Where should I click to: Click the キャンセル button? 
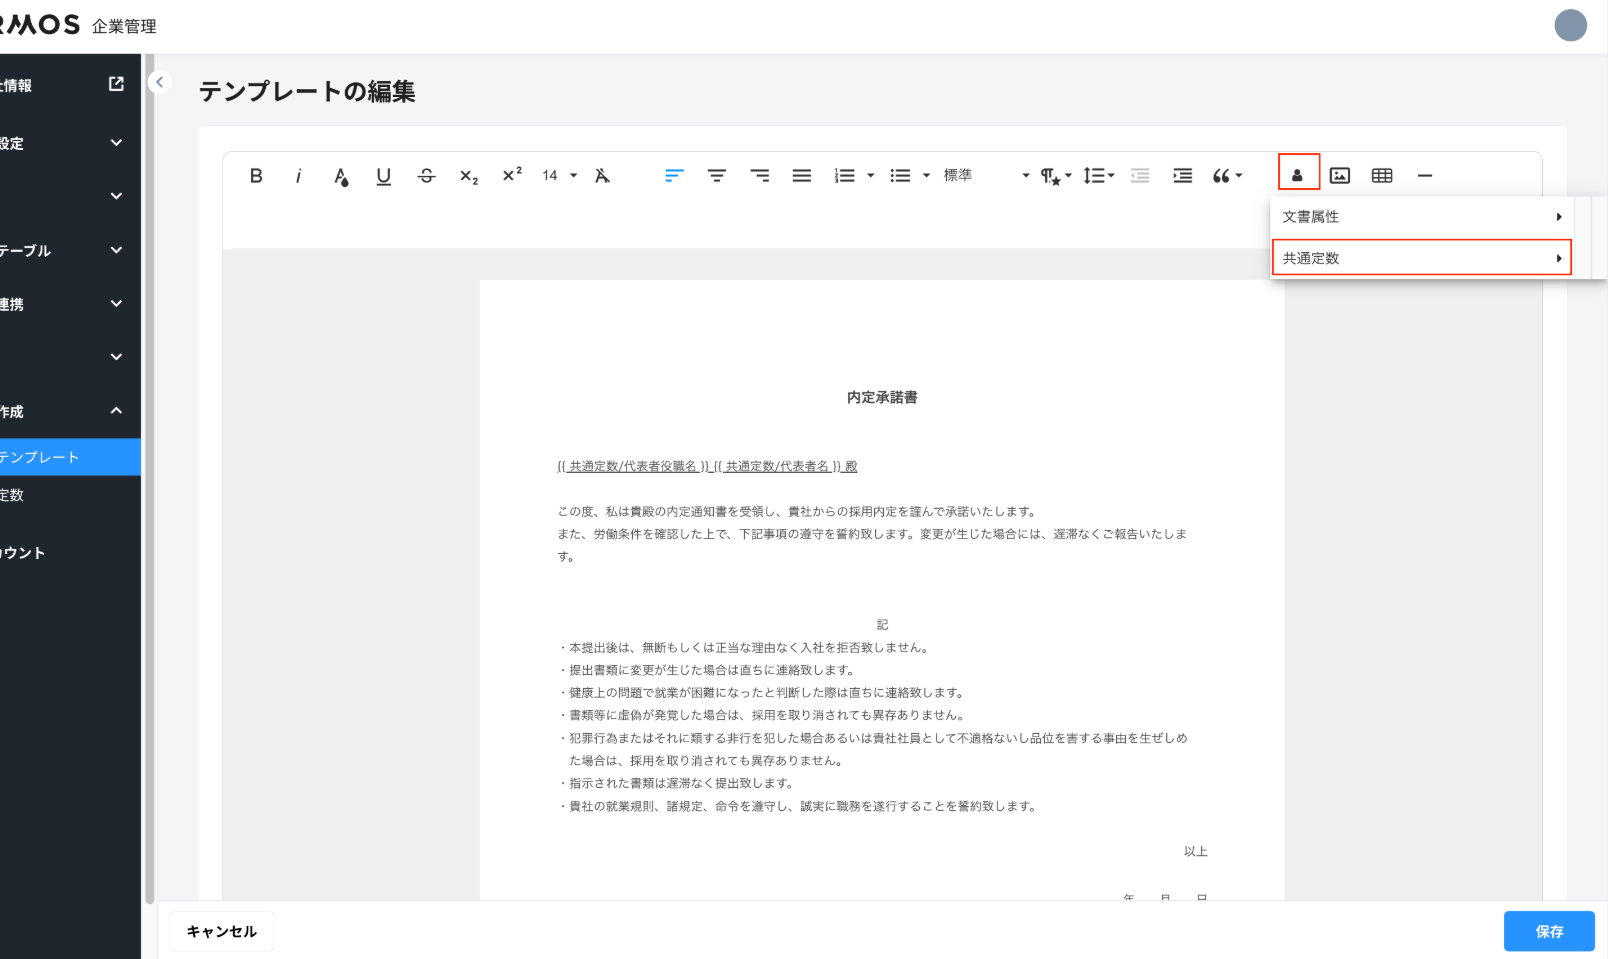[x=222, y=931]
